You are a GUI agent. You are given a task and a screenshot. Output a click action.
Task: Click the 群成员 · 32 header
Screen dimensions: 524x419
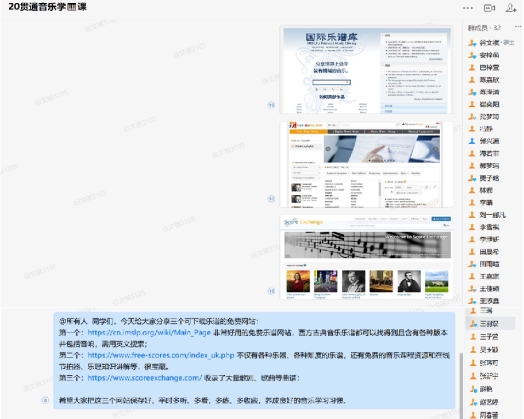[484, 28]
